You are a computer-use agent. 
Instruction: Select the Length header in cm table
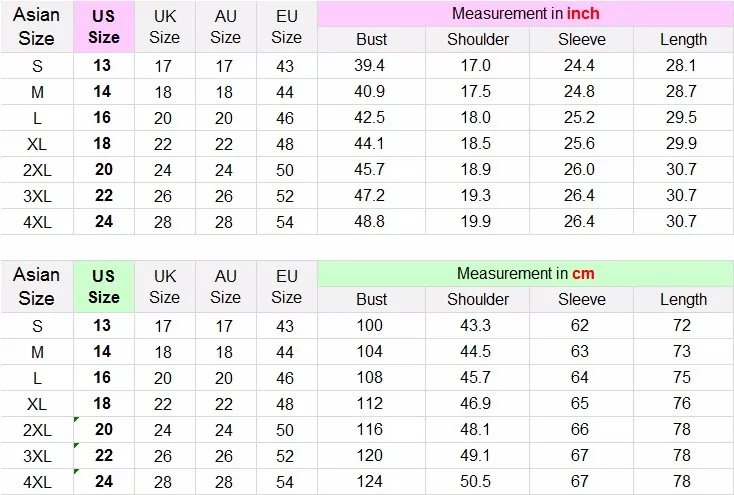point(683,299)
